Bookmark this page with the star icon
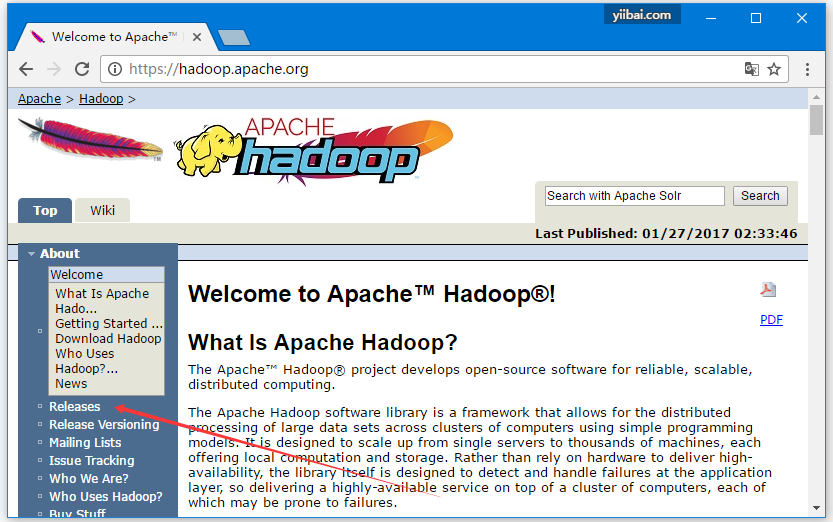 (x=774, y=69)
